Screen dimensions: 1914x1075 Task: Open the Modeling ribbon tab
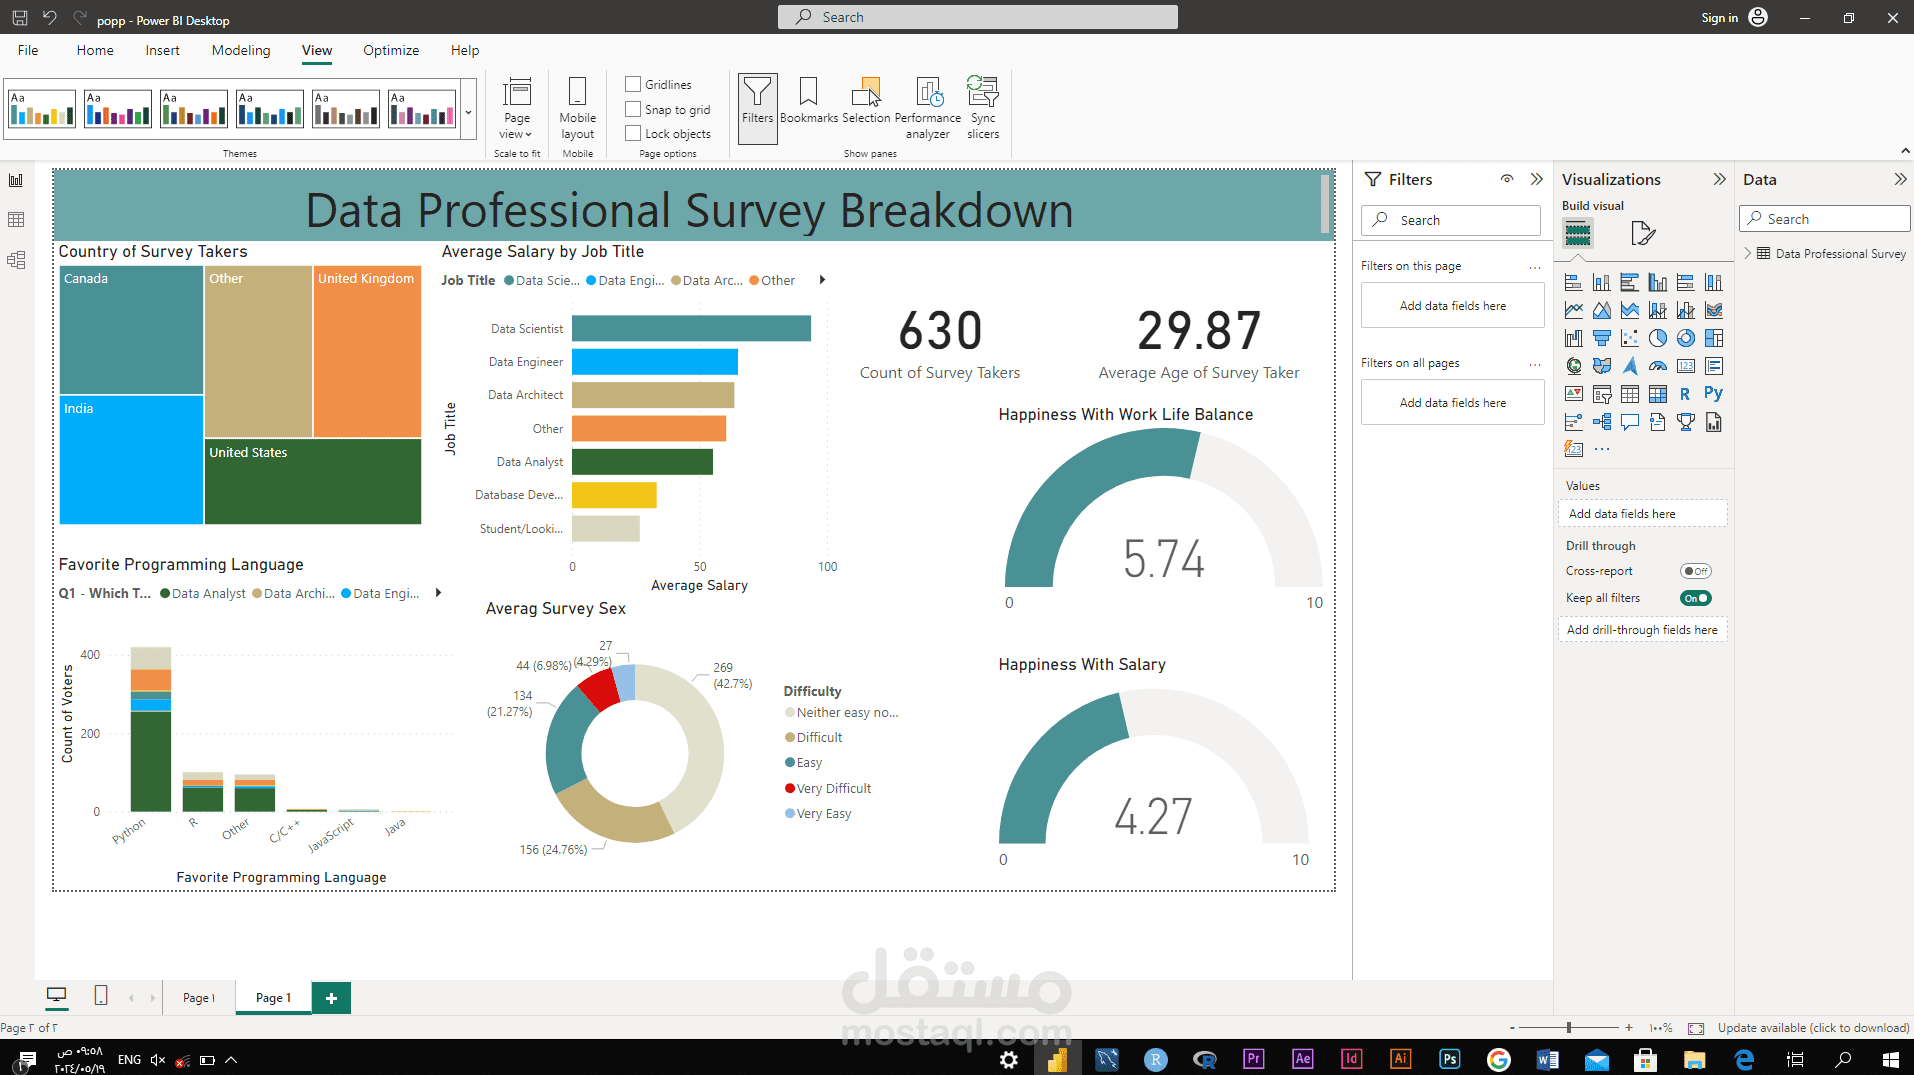tap(241, 50)
